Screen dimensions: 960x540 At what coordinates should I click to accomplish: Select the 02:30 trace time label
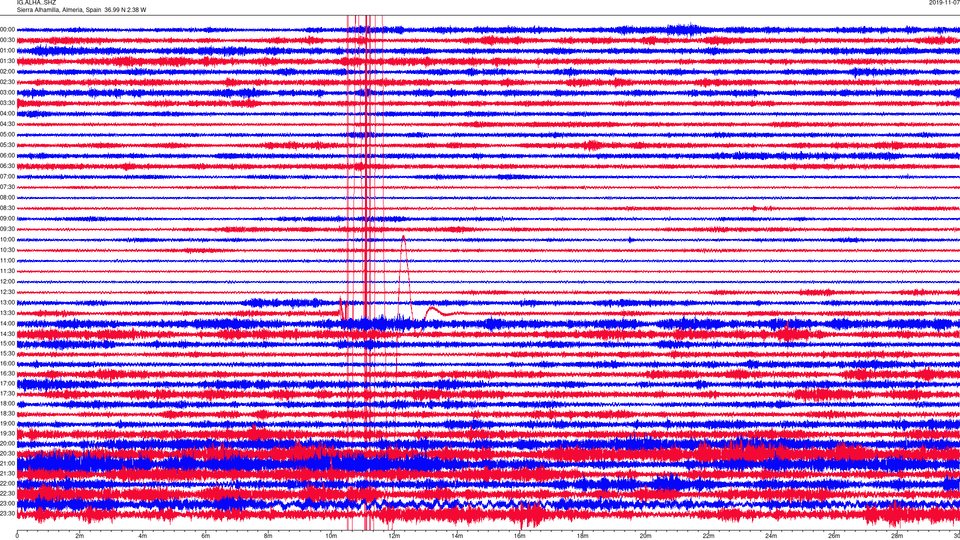7,82
